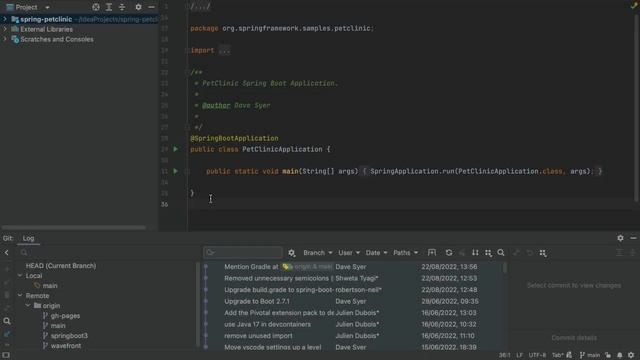Screen dimensions: 640x360
Task: Open Group By icon in changes toolbar
Action: 543,253
